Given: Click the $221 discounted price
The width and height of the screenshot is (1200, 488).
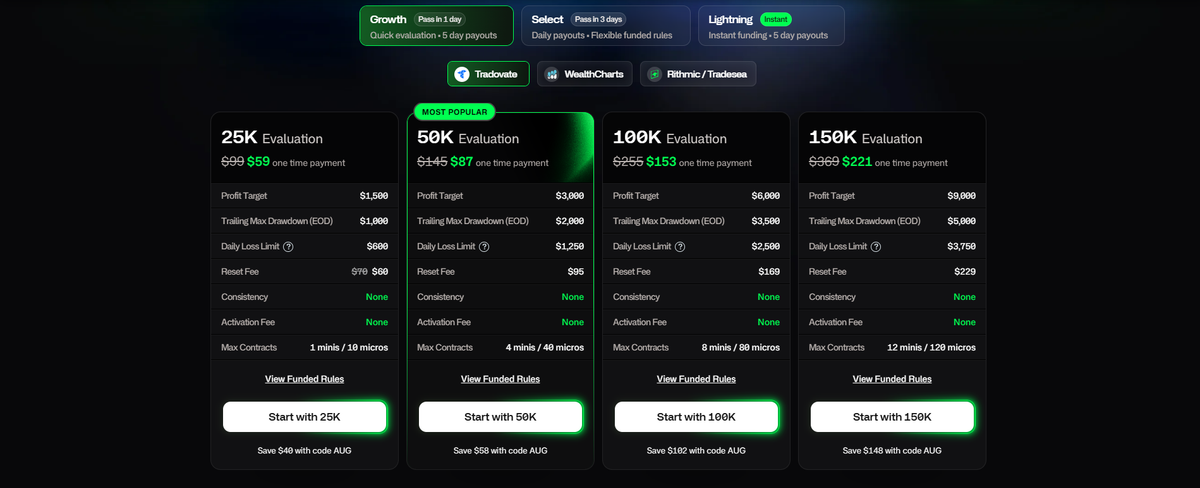Looking at the screenshot, I should coord(857,161).
